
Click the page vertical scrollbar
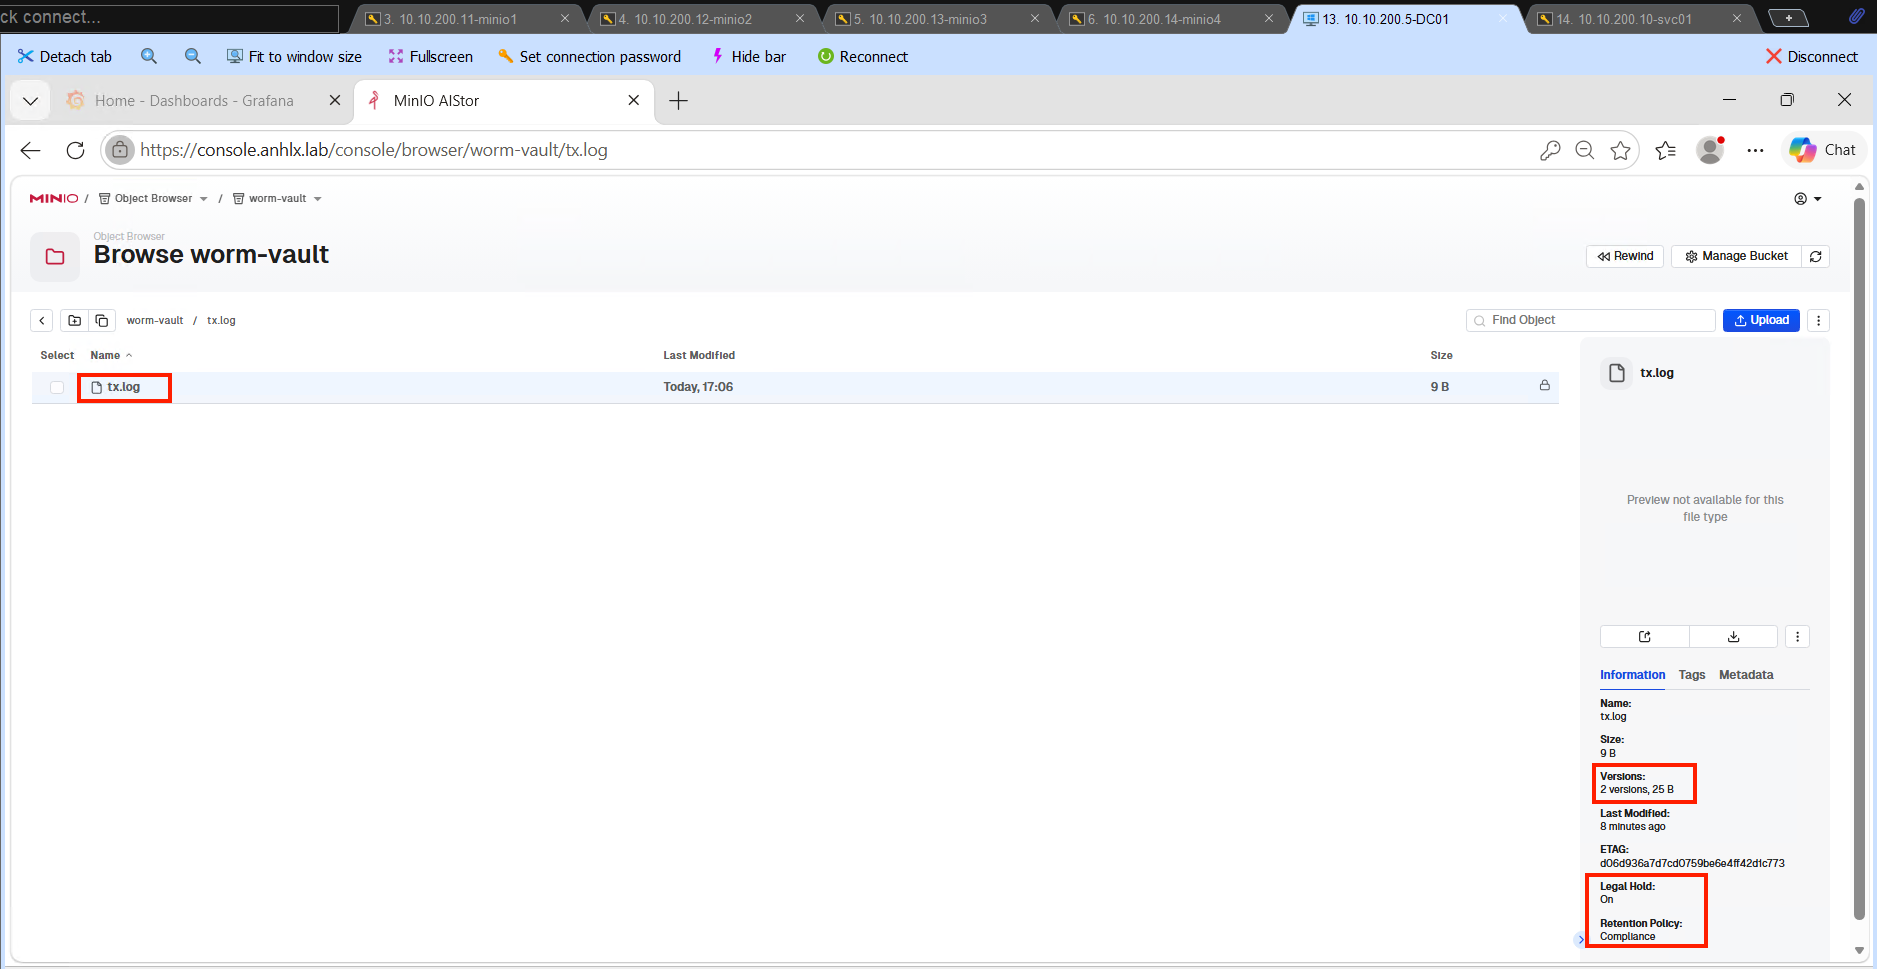pyautogui.click(x=1859, y=558)
